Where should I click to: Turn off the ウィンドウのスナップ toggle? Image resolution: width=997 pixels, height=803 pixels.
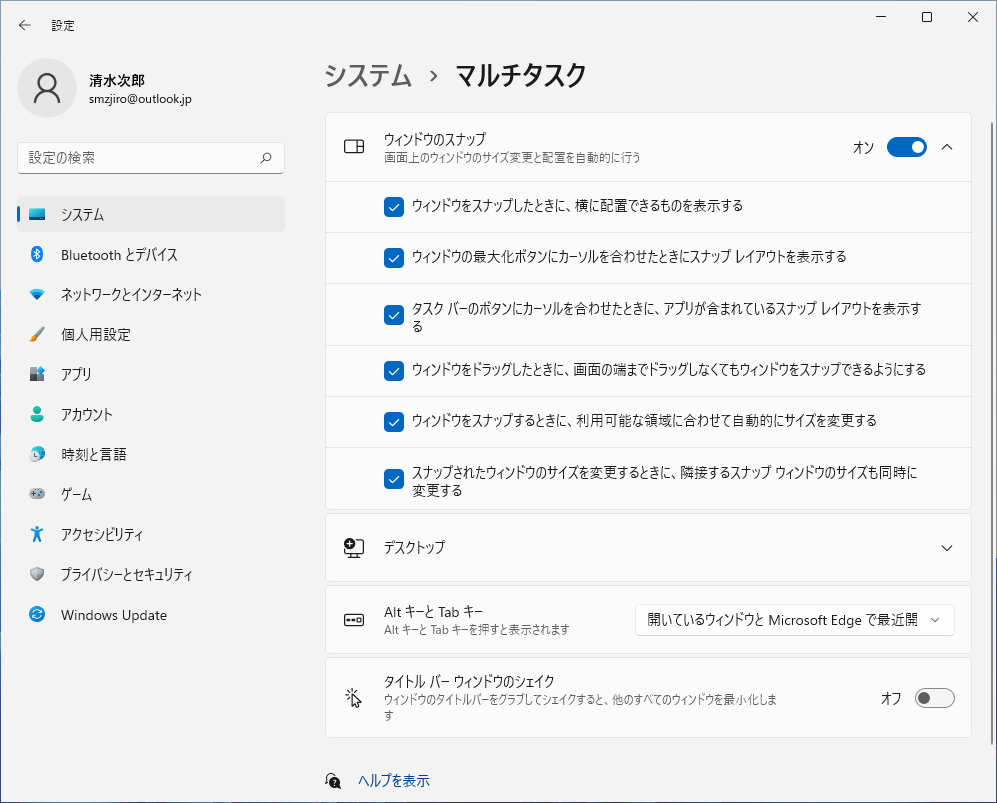point(906,147)
